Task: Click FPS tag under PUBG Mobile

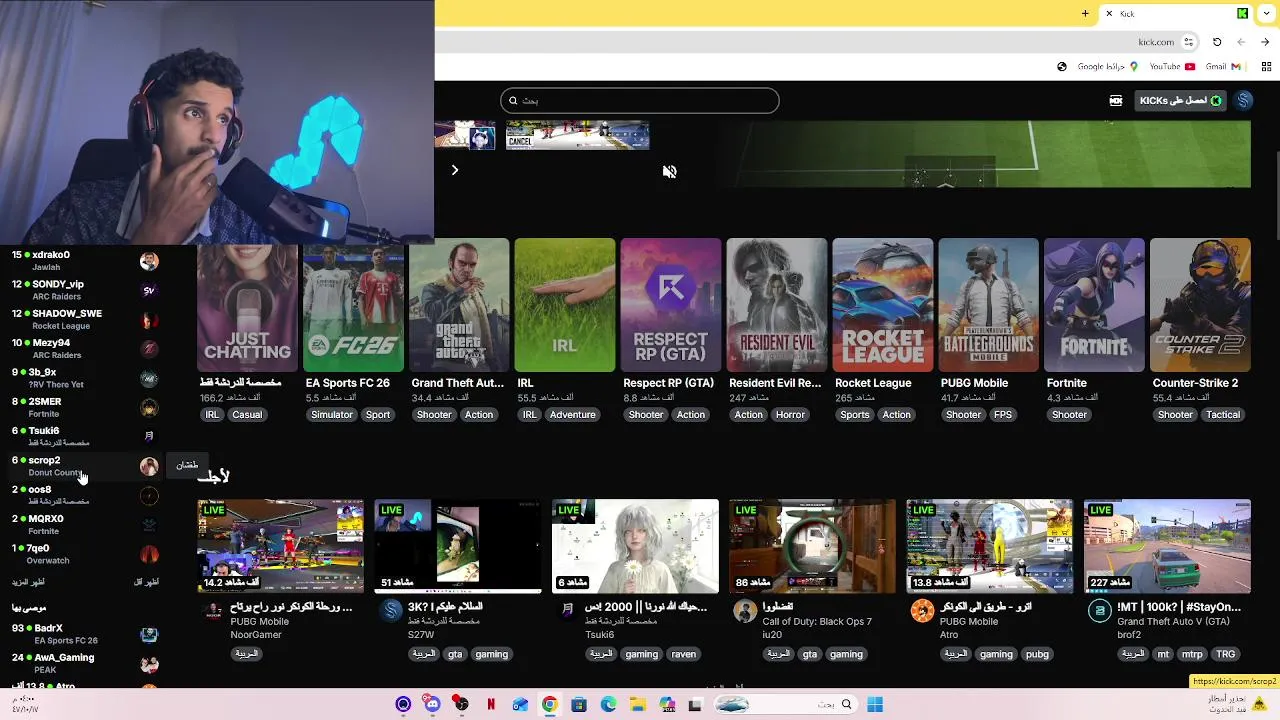Action: click(1003, 415)
